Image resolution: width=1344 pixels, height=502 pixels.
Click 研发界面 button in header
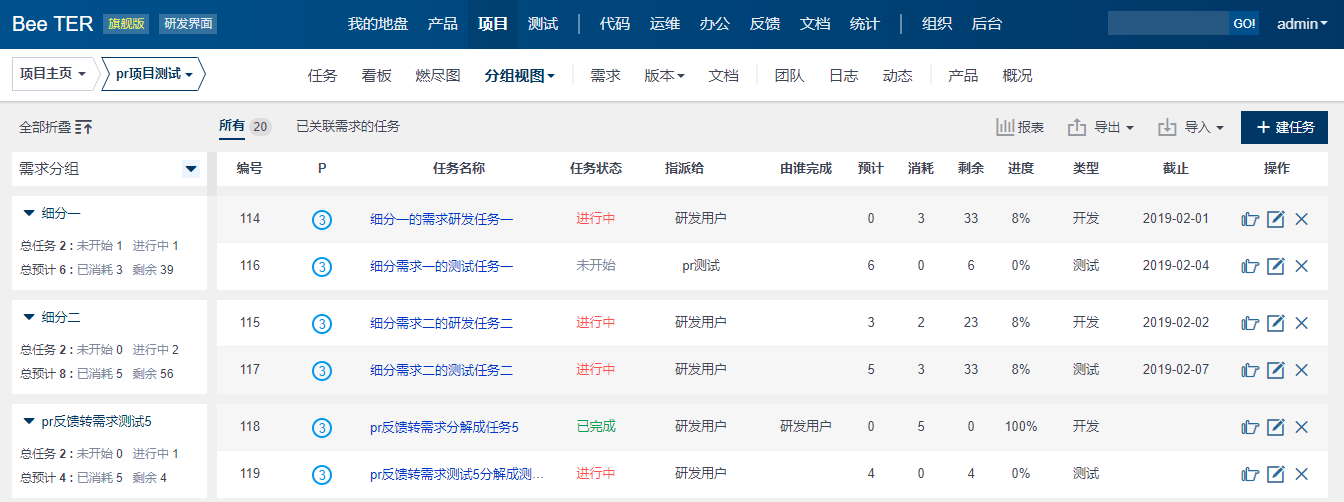[188, 24]
